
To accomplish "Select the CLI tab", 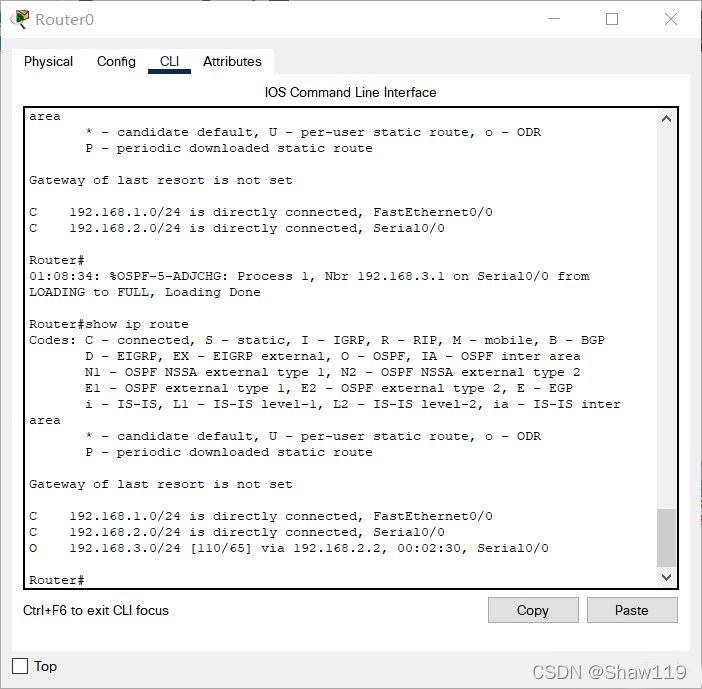I will click(x=169, y=61).
